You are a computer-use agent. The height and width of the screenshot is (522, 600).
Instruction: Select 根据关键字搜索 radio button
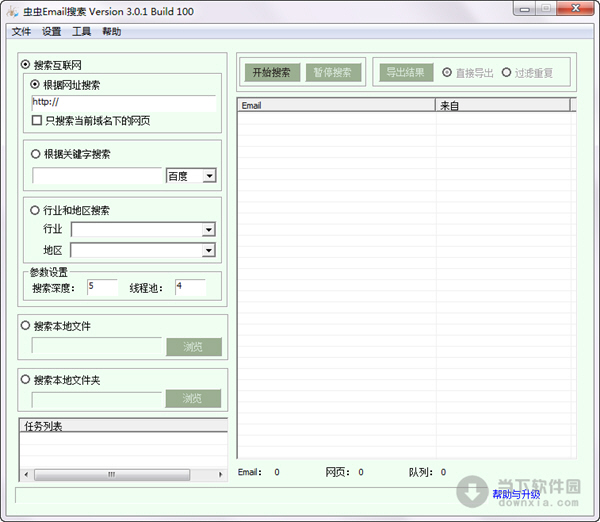click(x=35, y=154)
